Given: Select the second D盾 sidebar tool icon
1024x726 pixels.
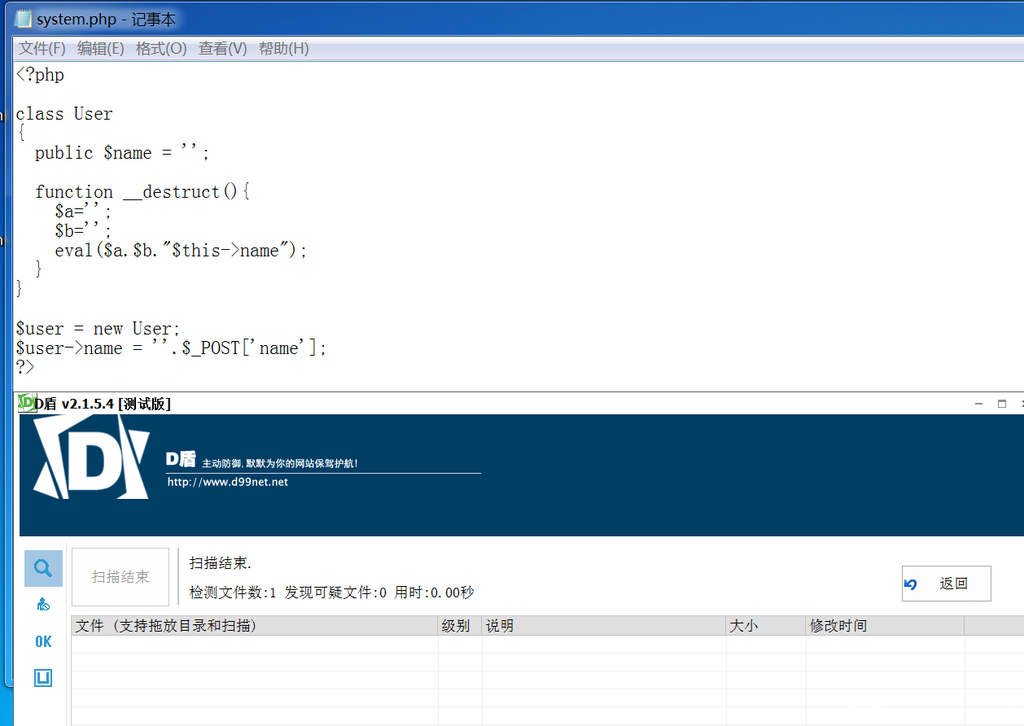Looking at the screenshot, I should [x=43, y=605].
